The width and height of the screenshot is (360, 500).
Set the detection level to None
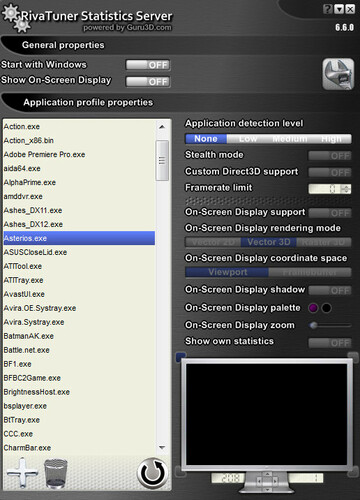[x=206, y=139]
